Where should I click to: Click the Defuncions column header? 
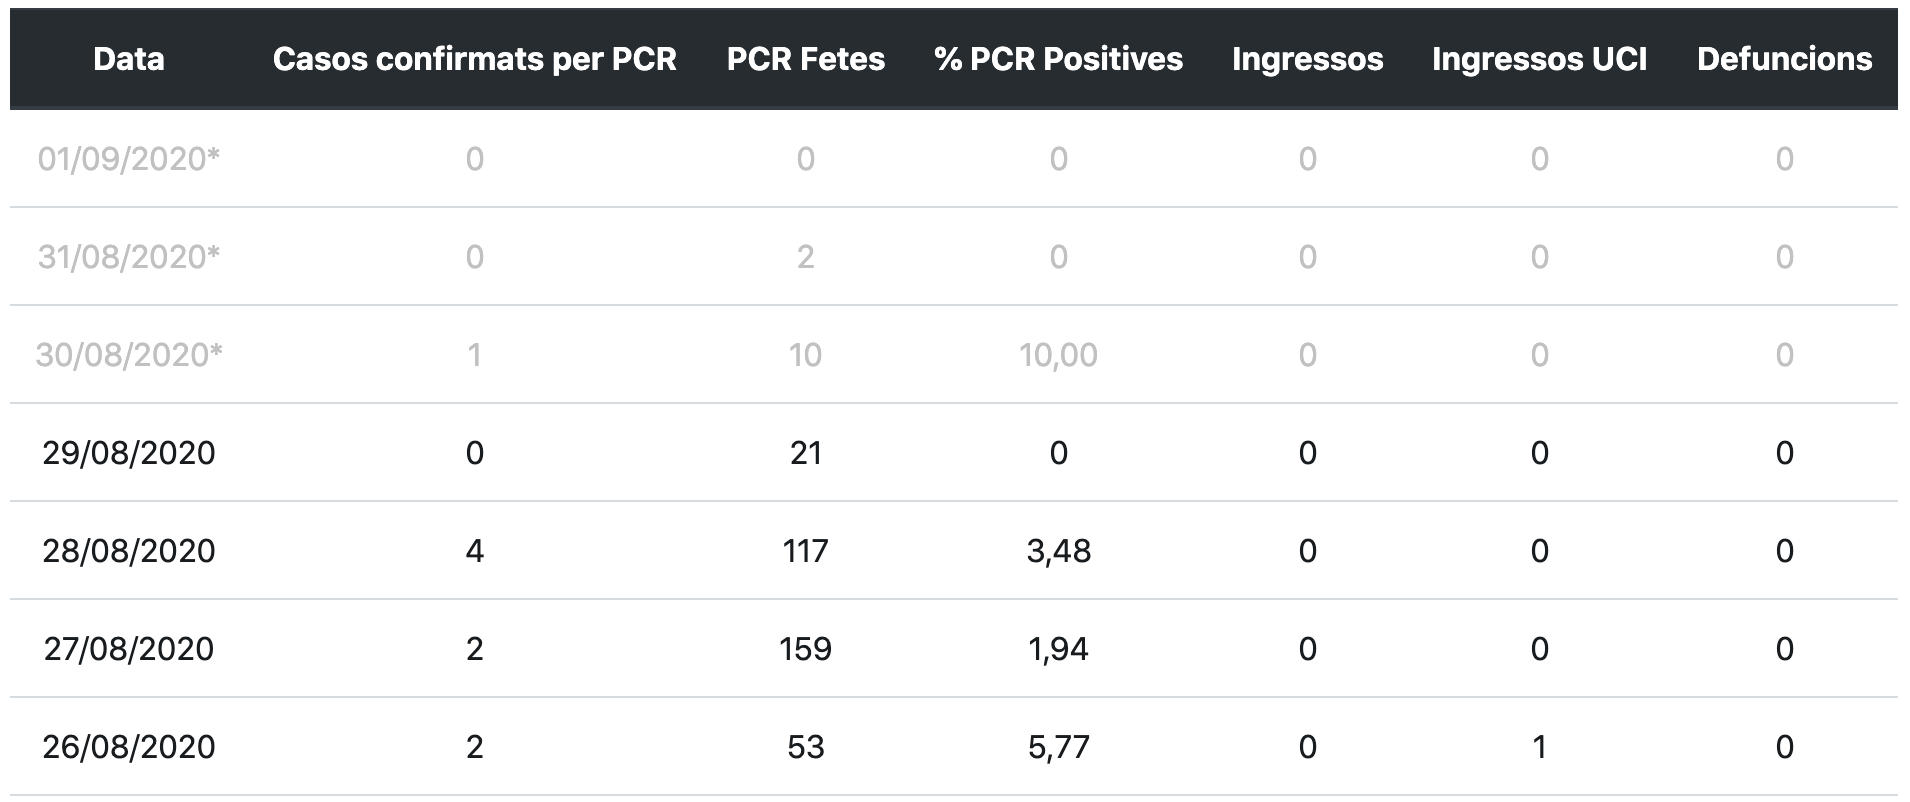tap(1784, 59)
